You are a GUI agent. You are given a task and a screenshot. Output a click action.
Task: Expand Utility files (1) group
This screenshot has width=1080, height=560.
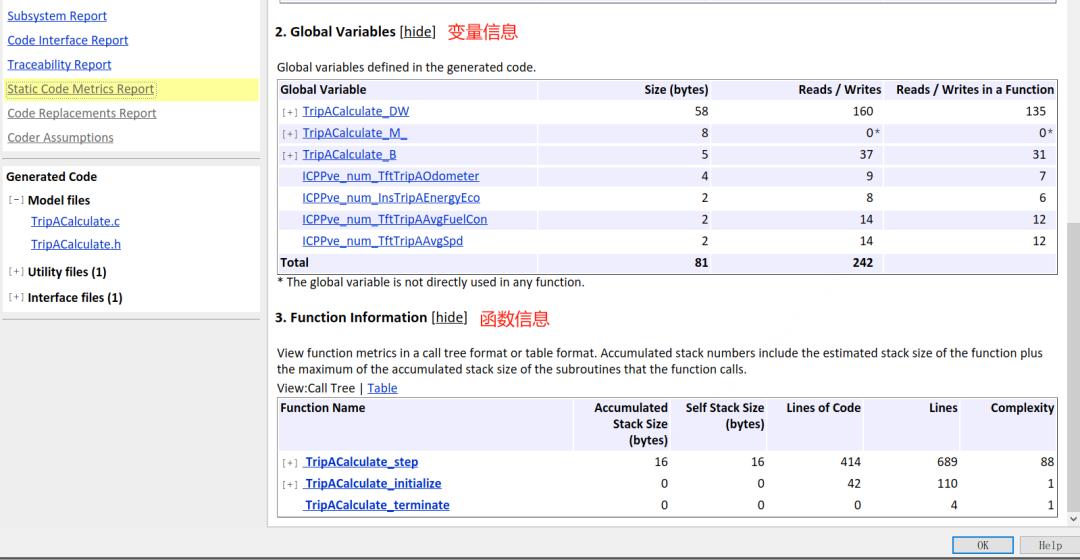(x=16, y=272)
